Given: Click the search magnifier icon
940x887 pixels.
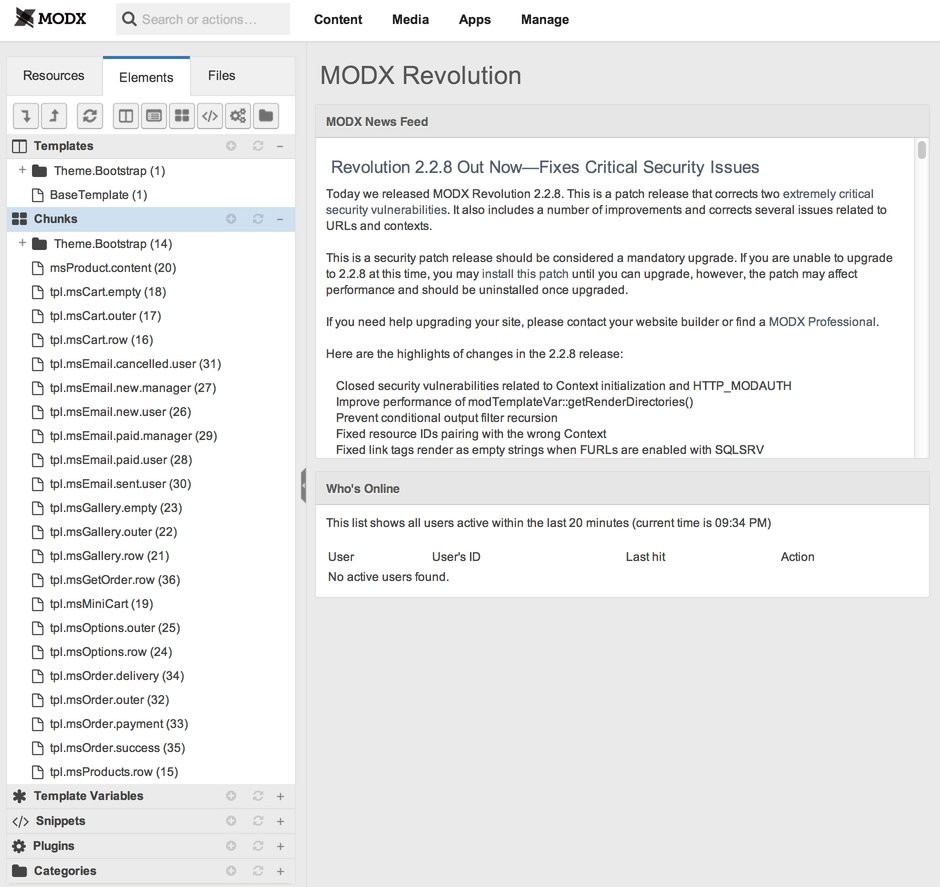Looking at the screenshot, I should click(129, 19).
